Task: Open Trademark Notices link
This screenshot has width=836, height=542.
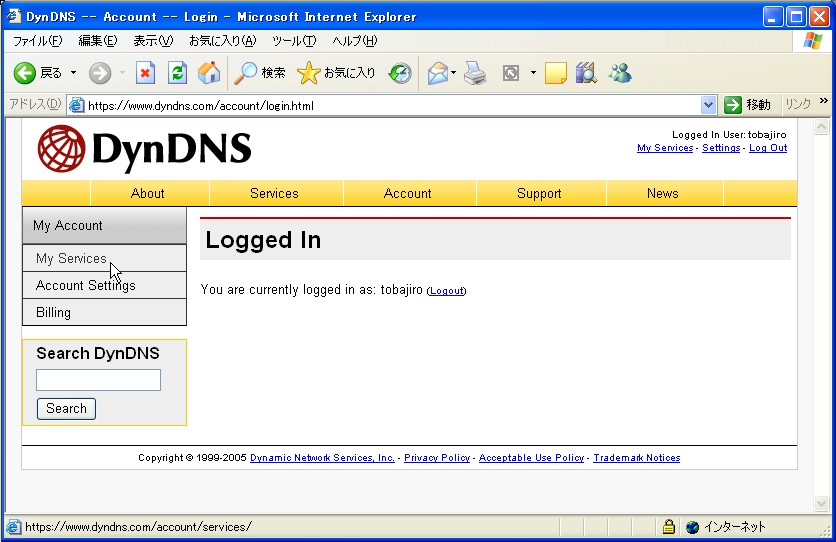Action: coord(637,458)
